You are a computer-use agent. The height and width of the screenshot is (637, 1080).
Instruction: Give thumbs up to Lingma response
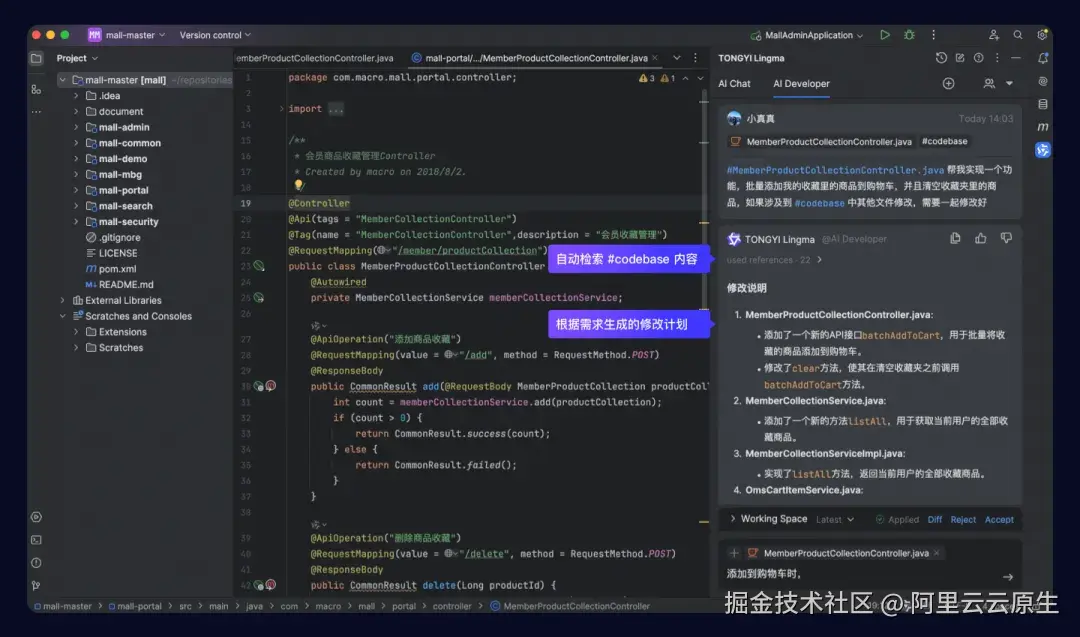[x=980, y=238]
